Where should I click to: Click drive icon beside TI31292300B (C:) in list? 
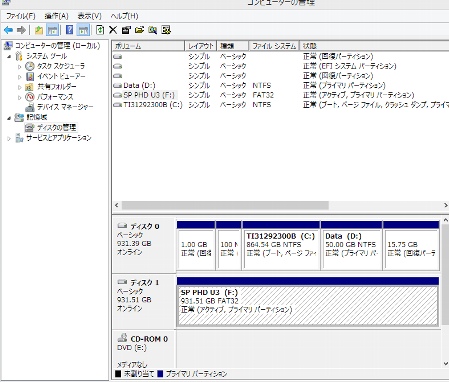(x=117, y=105)
